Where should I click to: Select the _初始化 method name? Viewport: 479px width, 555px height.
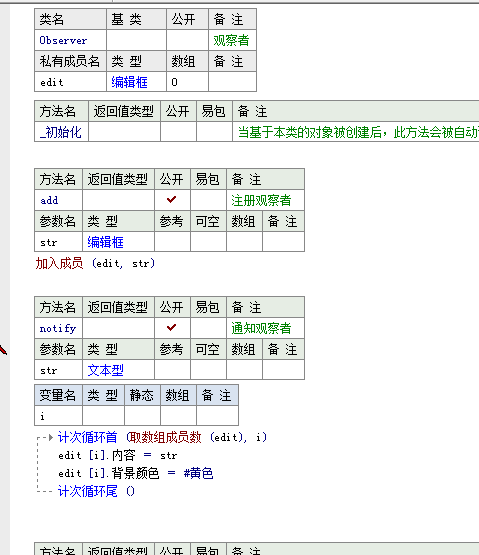61,132
